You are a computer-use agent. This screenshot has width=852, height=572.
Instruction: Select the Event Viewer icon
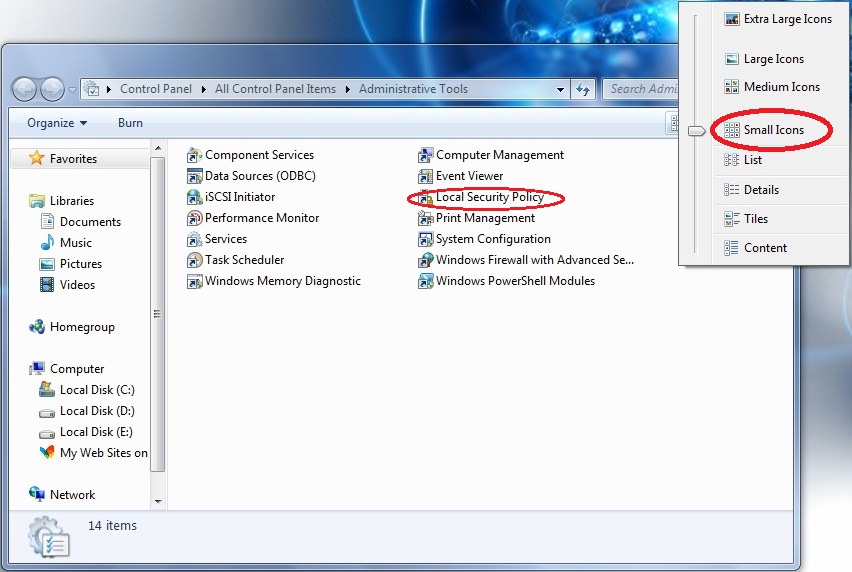tap(425, 177)
